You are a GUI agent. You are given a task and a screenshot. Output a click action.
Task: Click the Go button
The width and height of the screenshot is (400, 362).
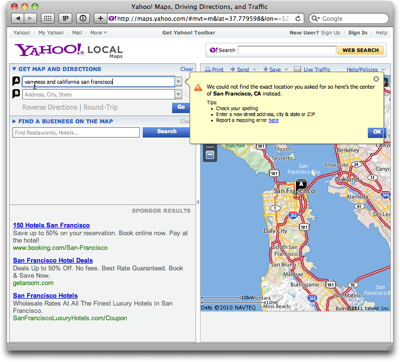coord(181,107)
